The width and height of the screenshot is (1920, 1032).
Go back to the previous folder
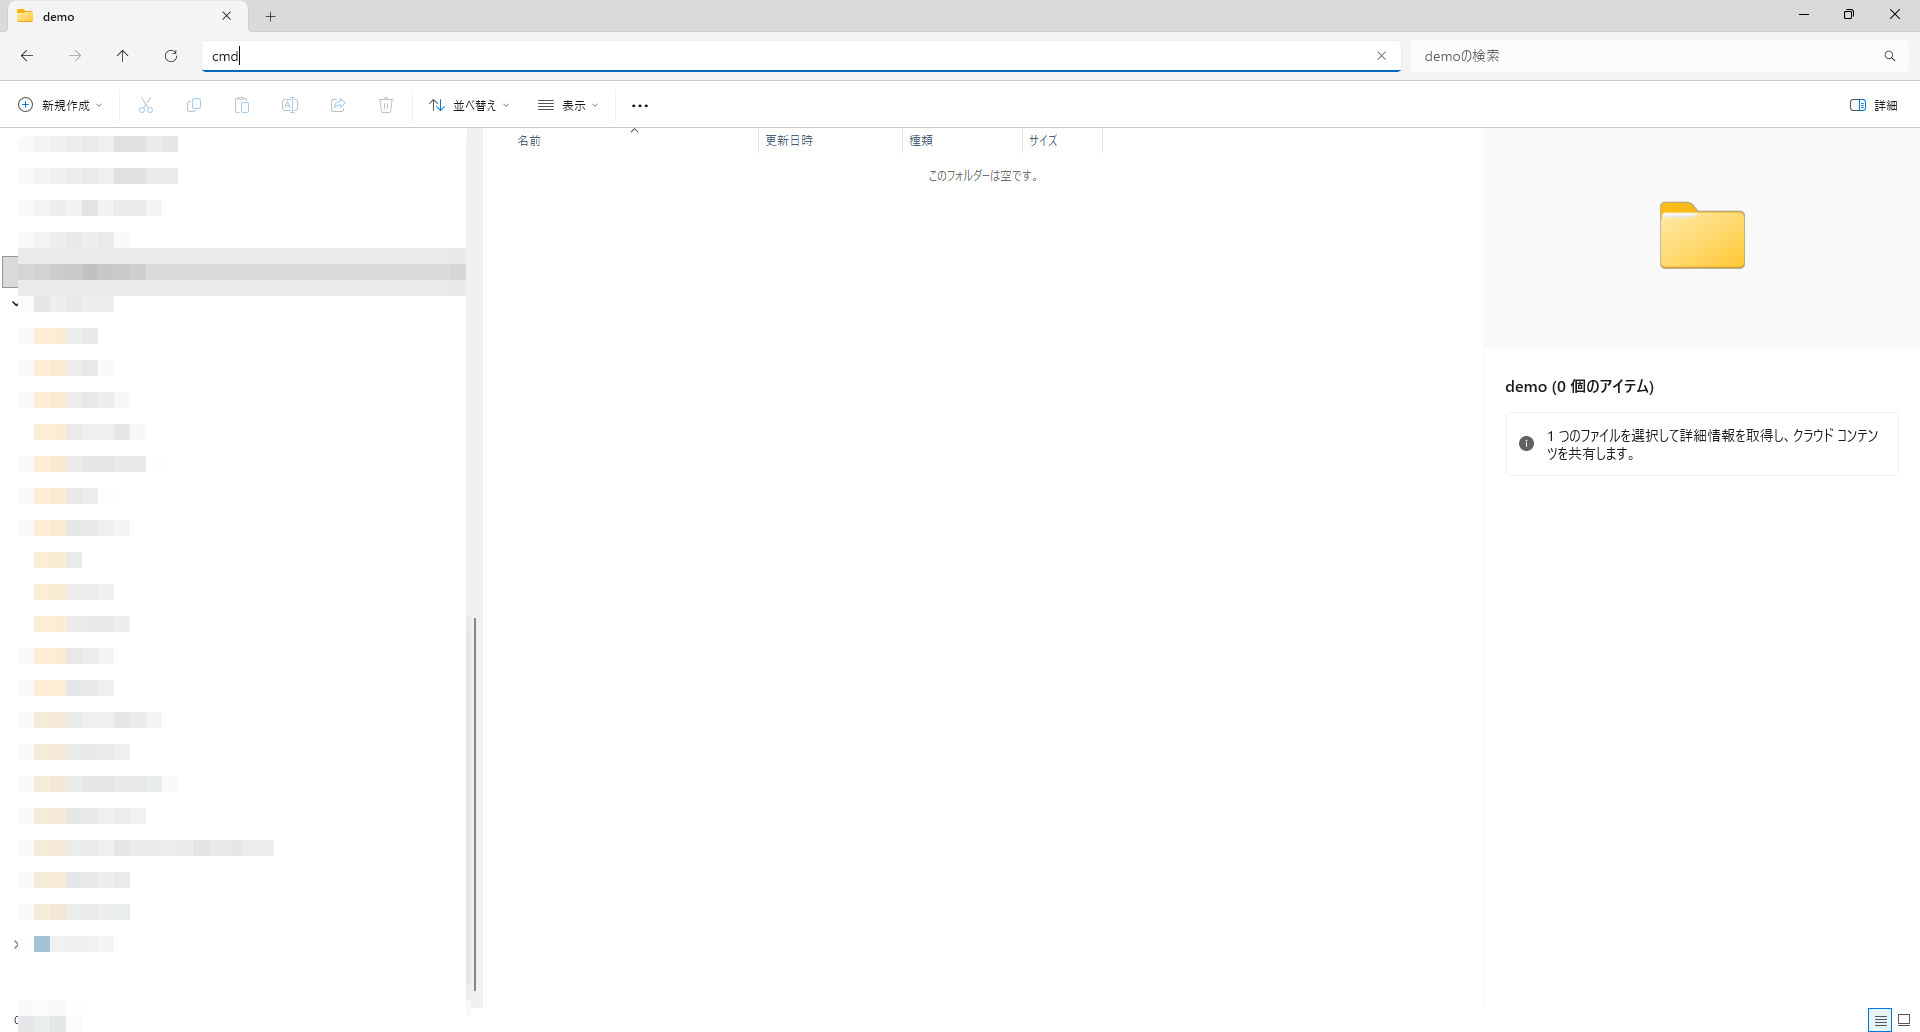point(27,56)
